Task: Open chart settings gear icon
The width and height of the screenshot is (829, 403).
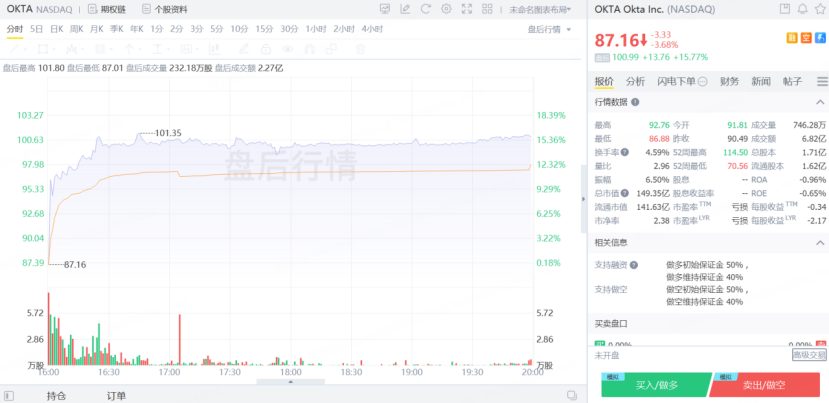Action: pos(446,9)
